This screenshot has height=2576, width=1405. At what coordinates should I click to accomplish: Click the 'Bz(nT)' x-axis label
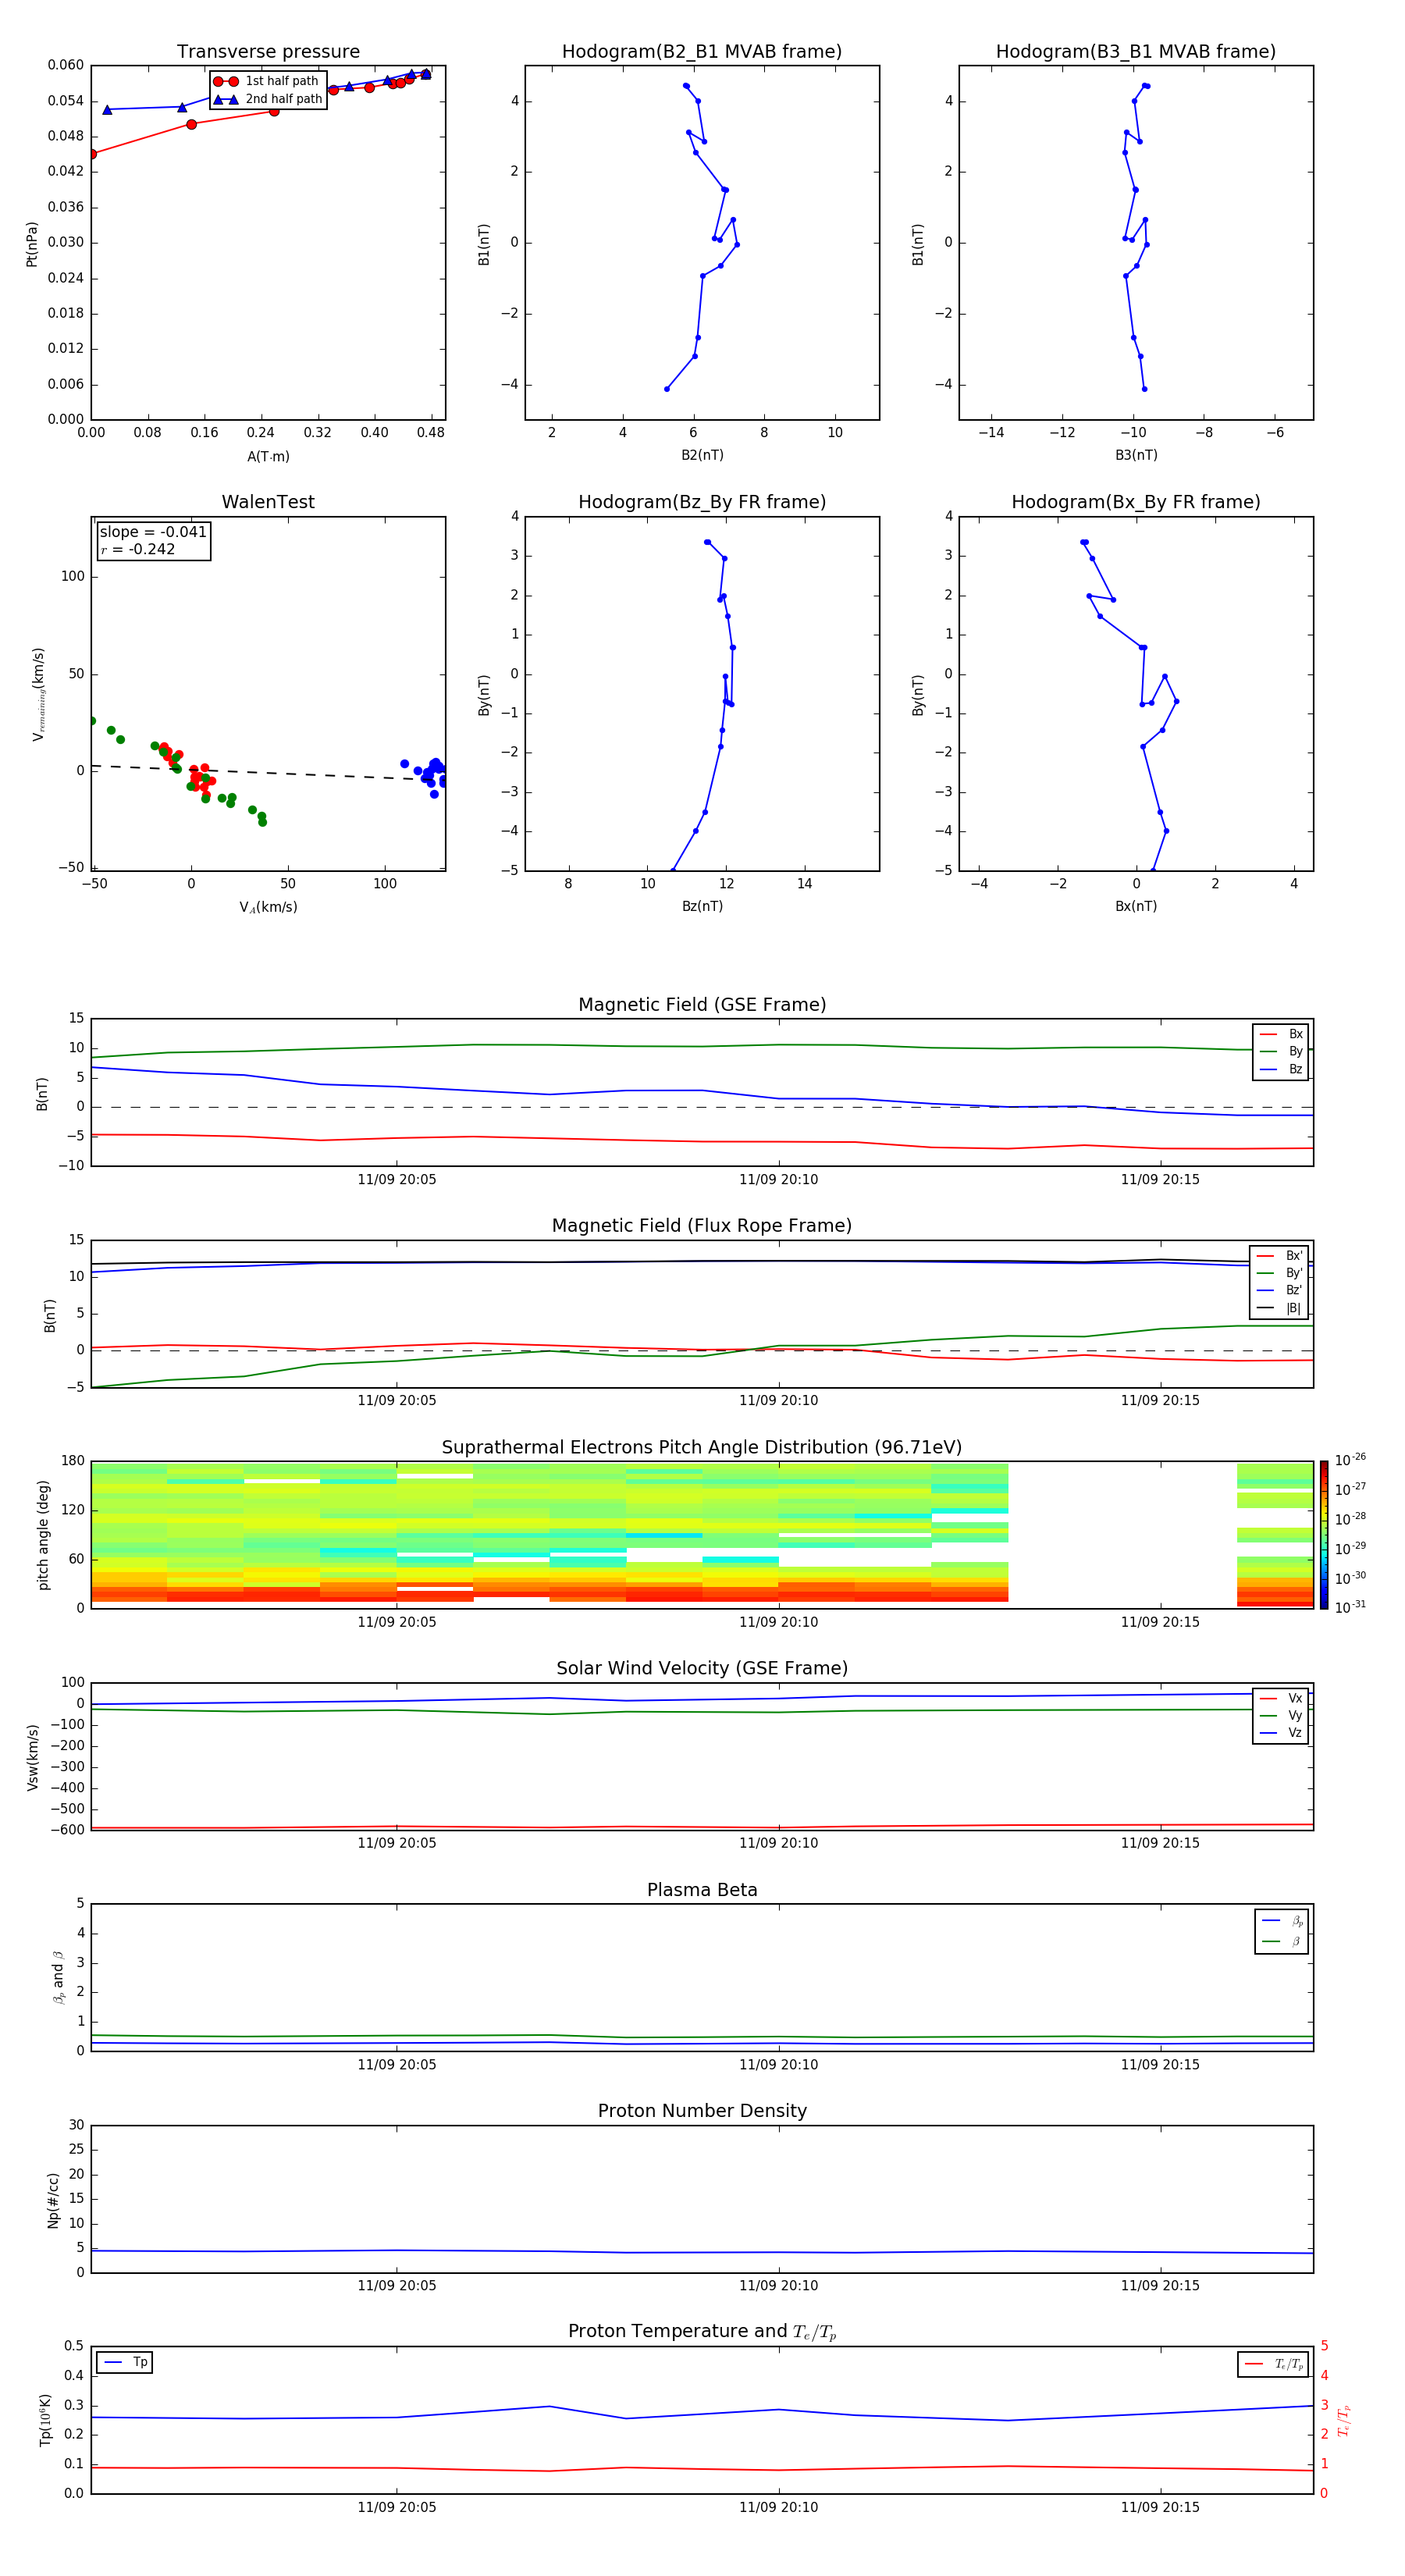(x=702, y=906)
